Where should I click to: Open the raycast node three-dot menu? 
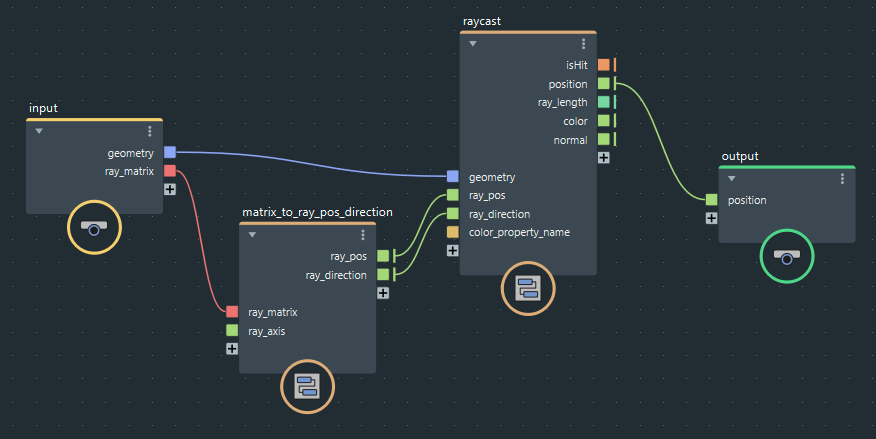click(x=583, y=44)
